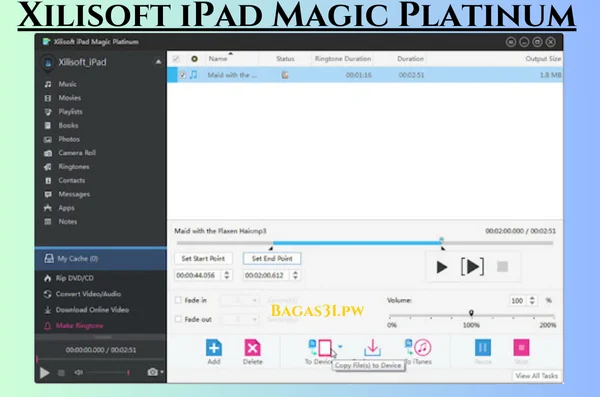Stop the sidebar mini player
The width and height of the screenshot is (600, 397).
coord(61,372)
